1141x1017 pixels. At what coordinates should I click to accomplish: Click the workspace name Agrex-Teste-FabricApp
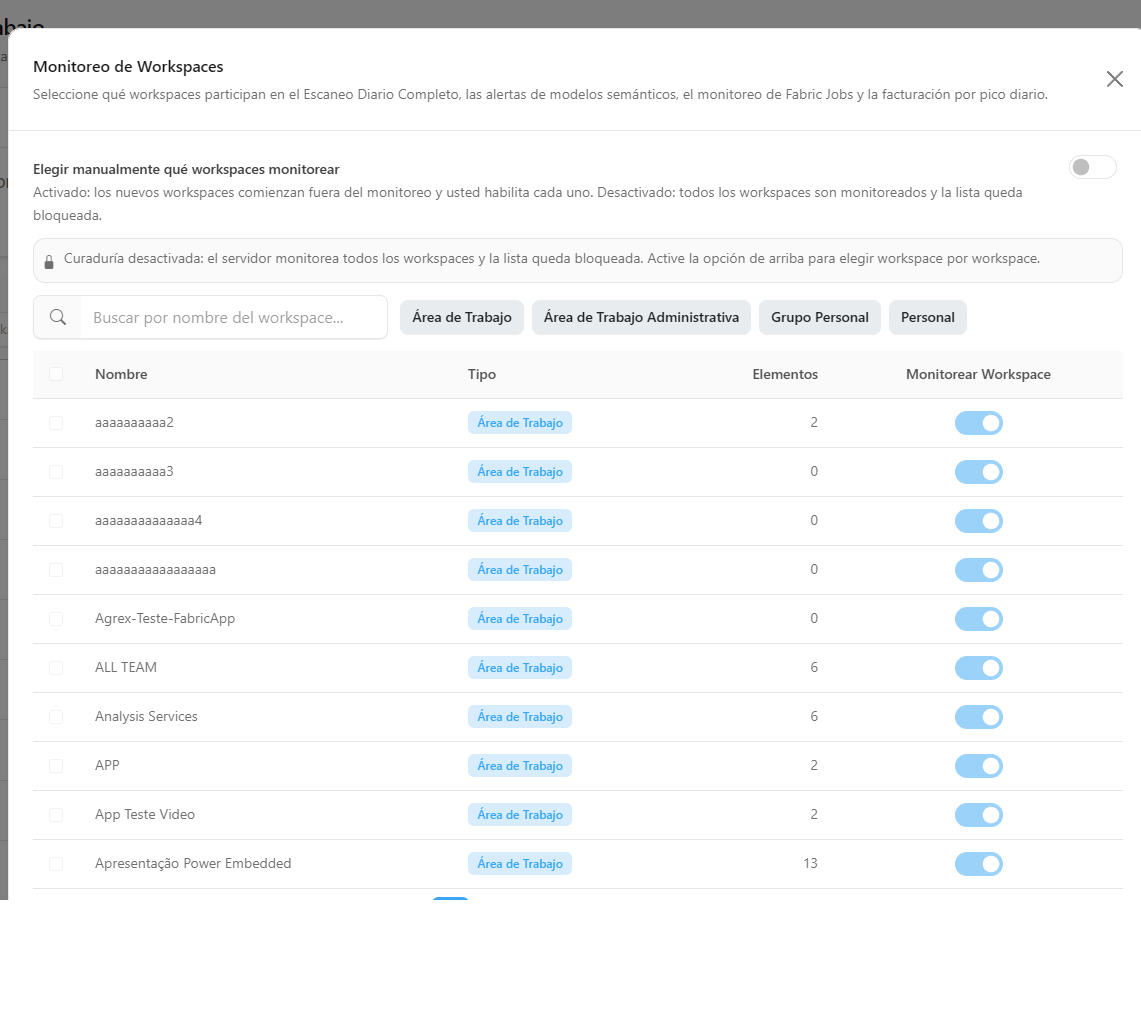164,618
